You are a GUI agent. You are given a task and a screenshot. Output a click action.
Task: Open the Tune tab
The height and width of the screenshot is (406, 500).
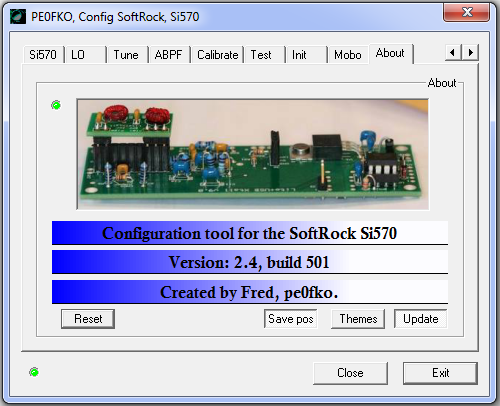tap(128, 55)
